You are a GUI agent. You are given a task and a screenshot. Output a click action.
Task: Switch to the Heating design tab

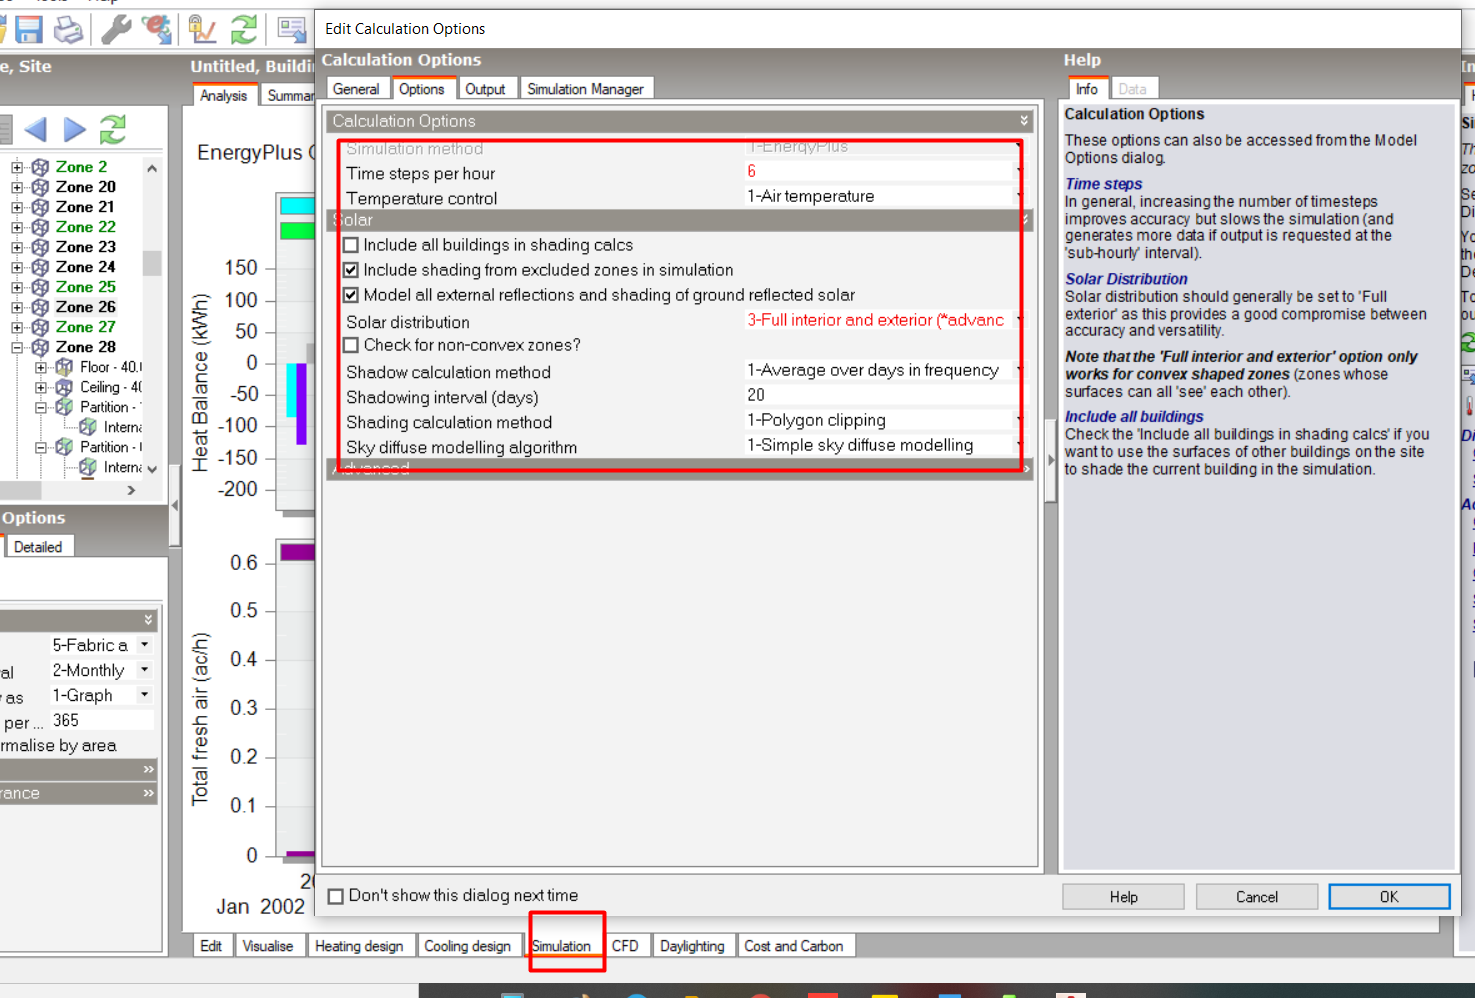[359, 946]
